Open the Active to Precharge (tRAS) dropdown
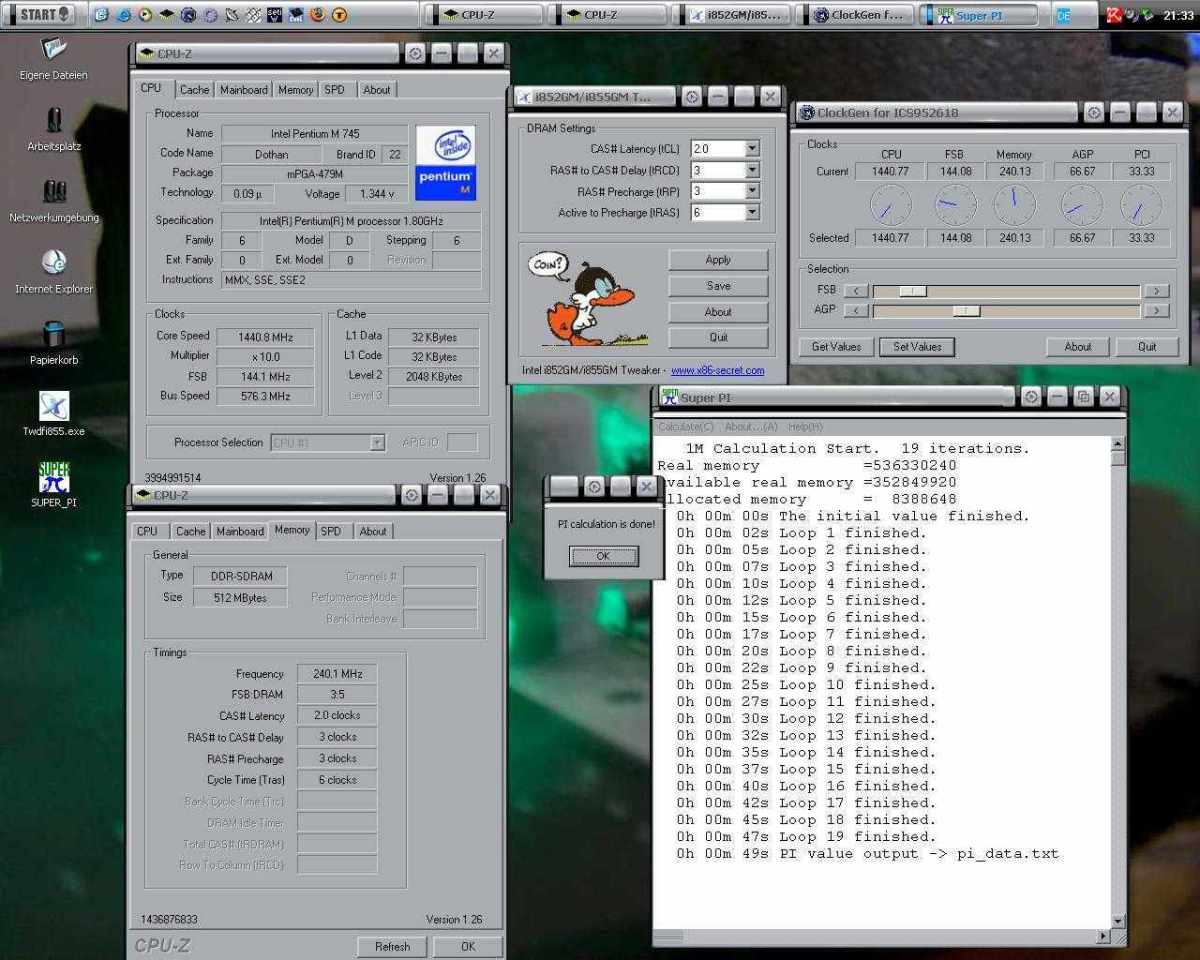 pyautogui.click(x=752, y=212)
